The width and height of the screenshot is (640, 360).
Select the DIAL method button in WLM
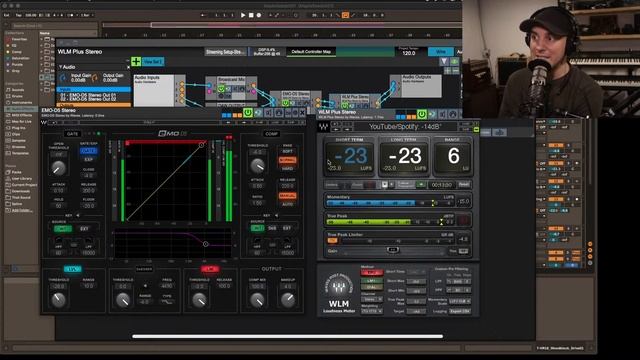point(371,288)
